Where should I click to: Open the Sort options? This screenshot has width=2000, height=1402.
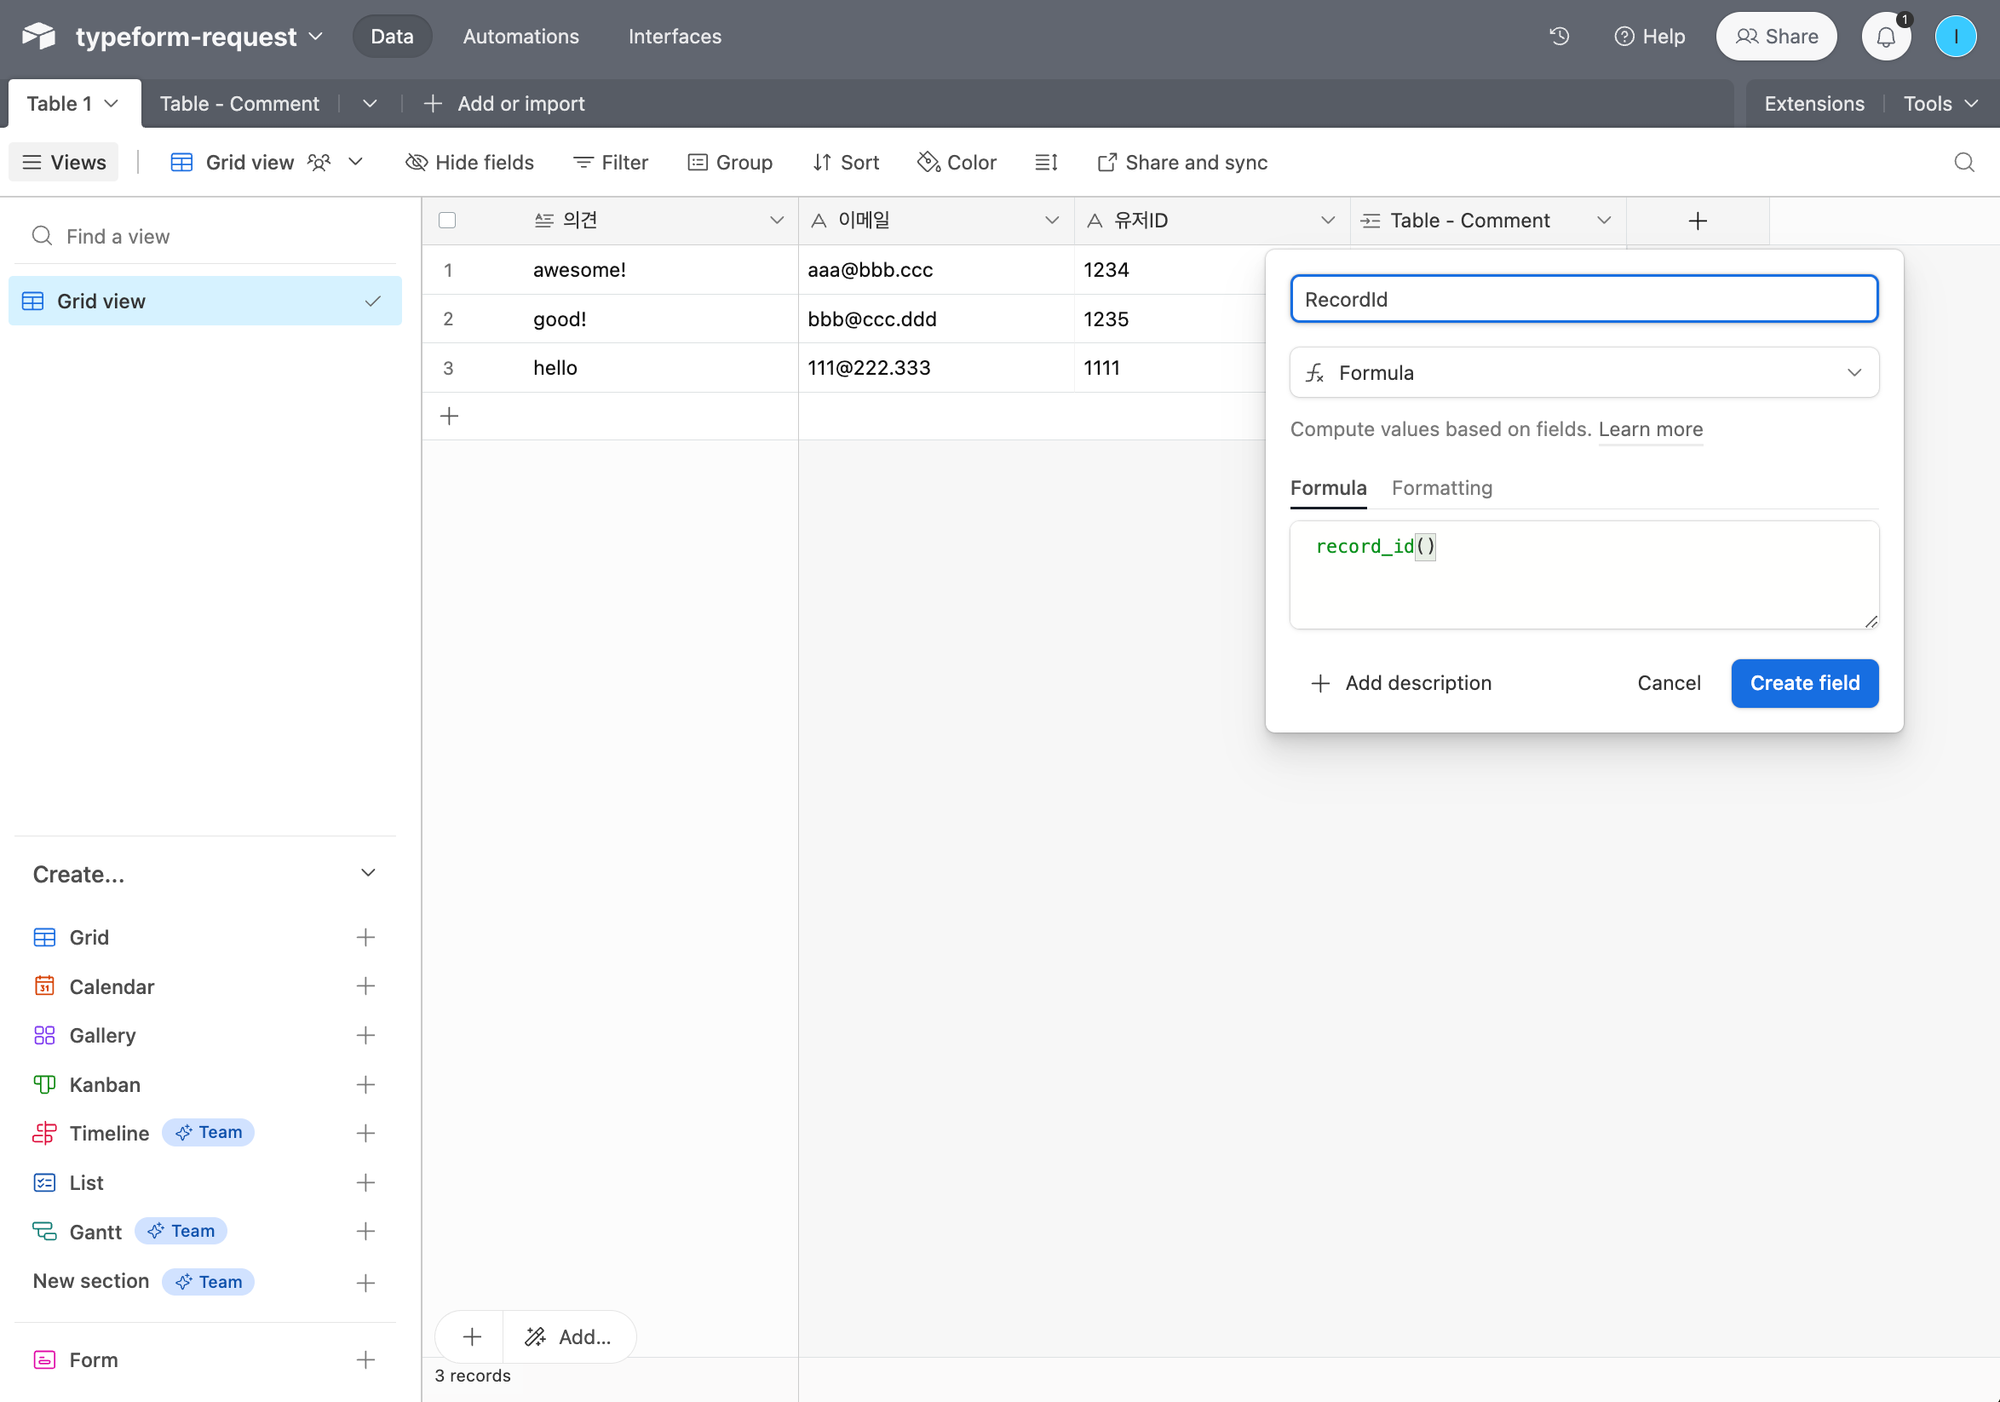tap(846, 162)
